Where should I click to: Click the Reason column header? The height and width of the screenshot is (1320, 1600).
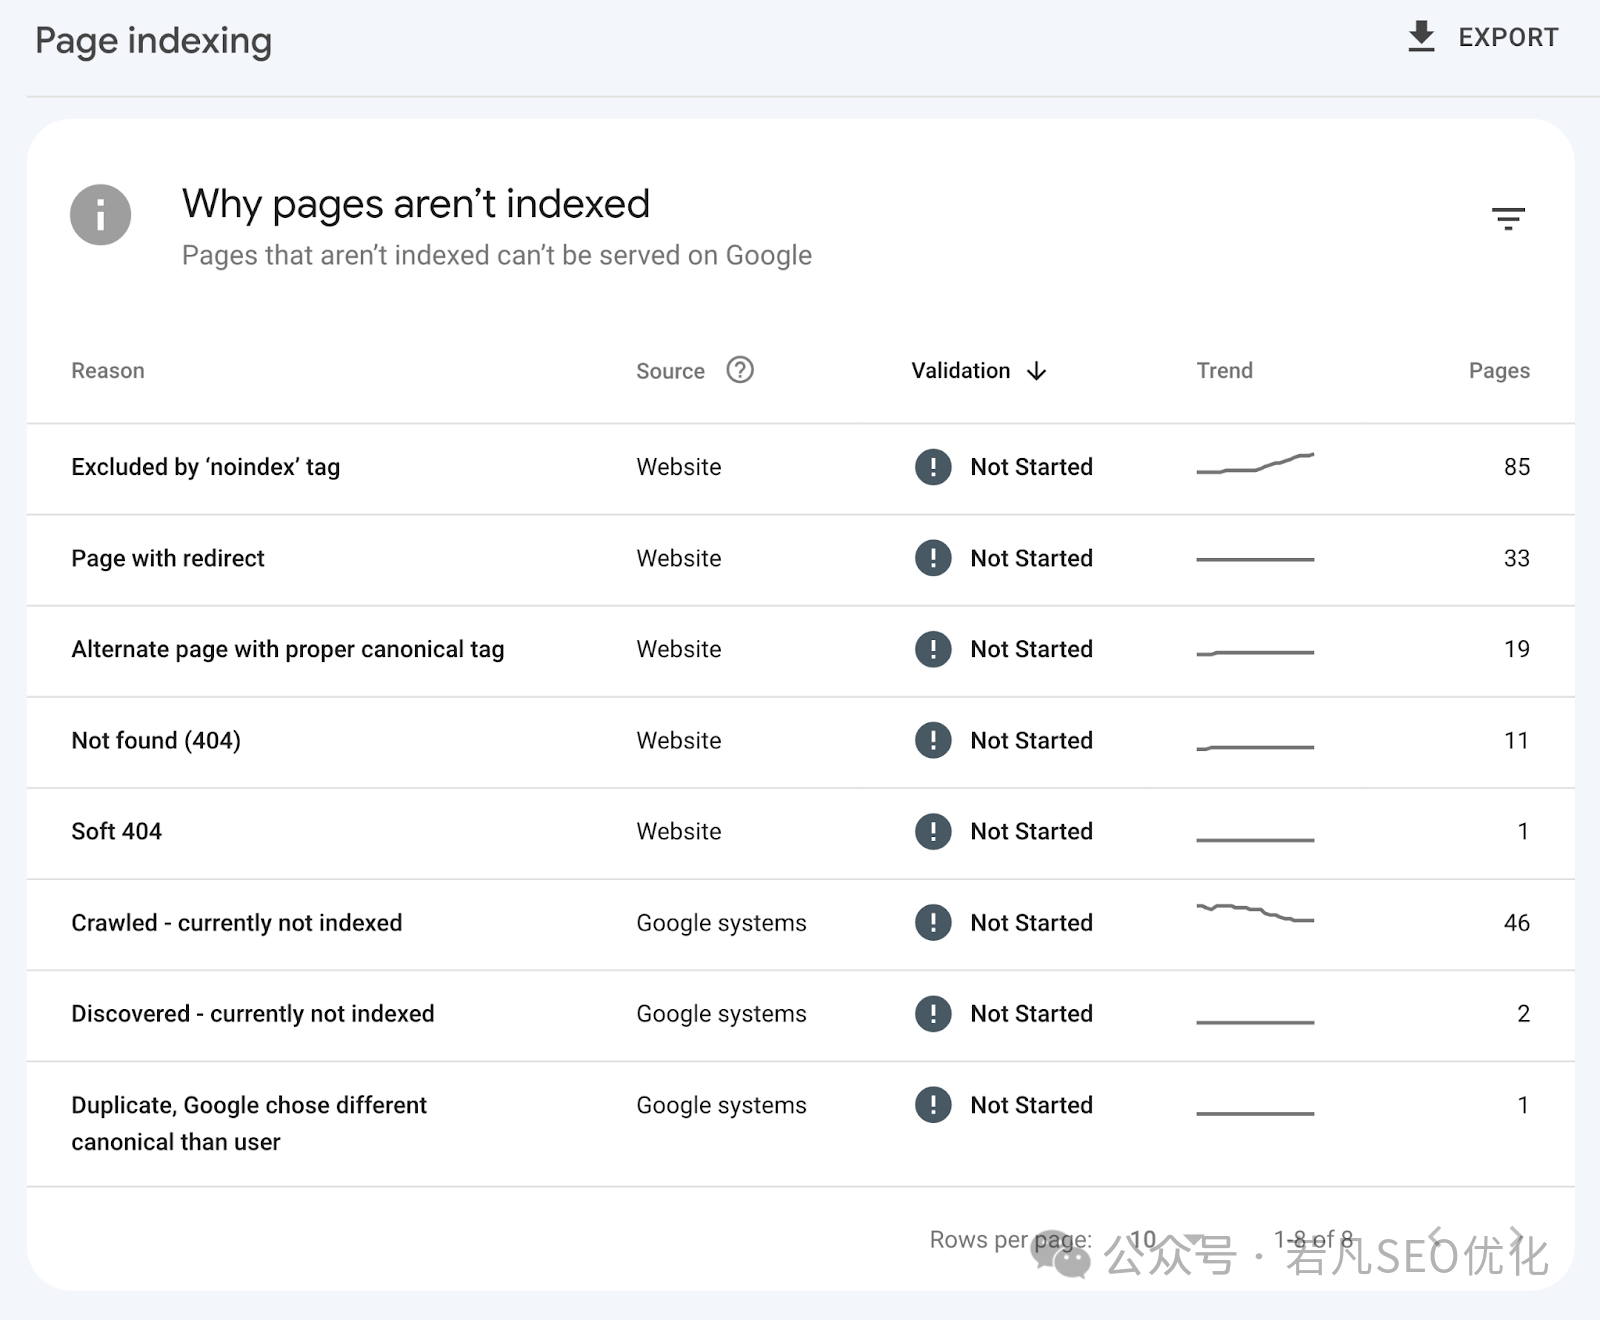(108, 371)
